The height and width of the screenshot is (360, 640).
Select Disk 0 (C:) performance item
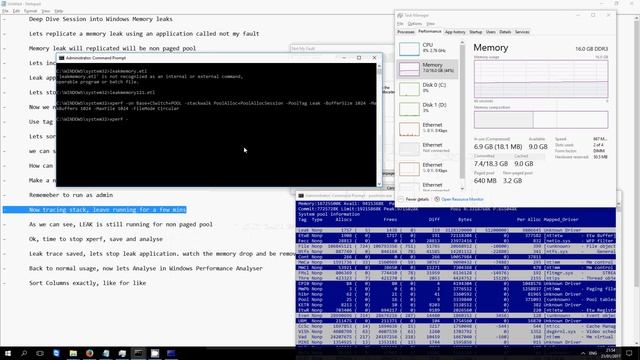click(x=427, y=89)
